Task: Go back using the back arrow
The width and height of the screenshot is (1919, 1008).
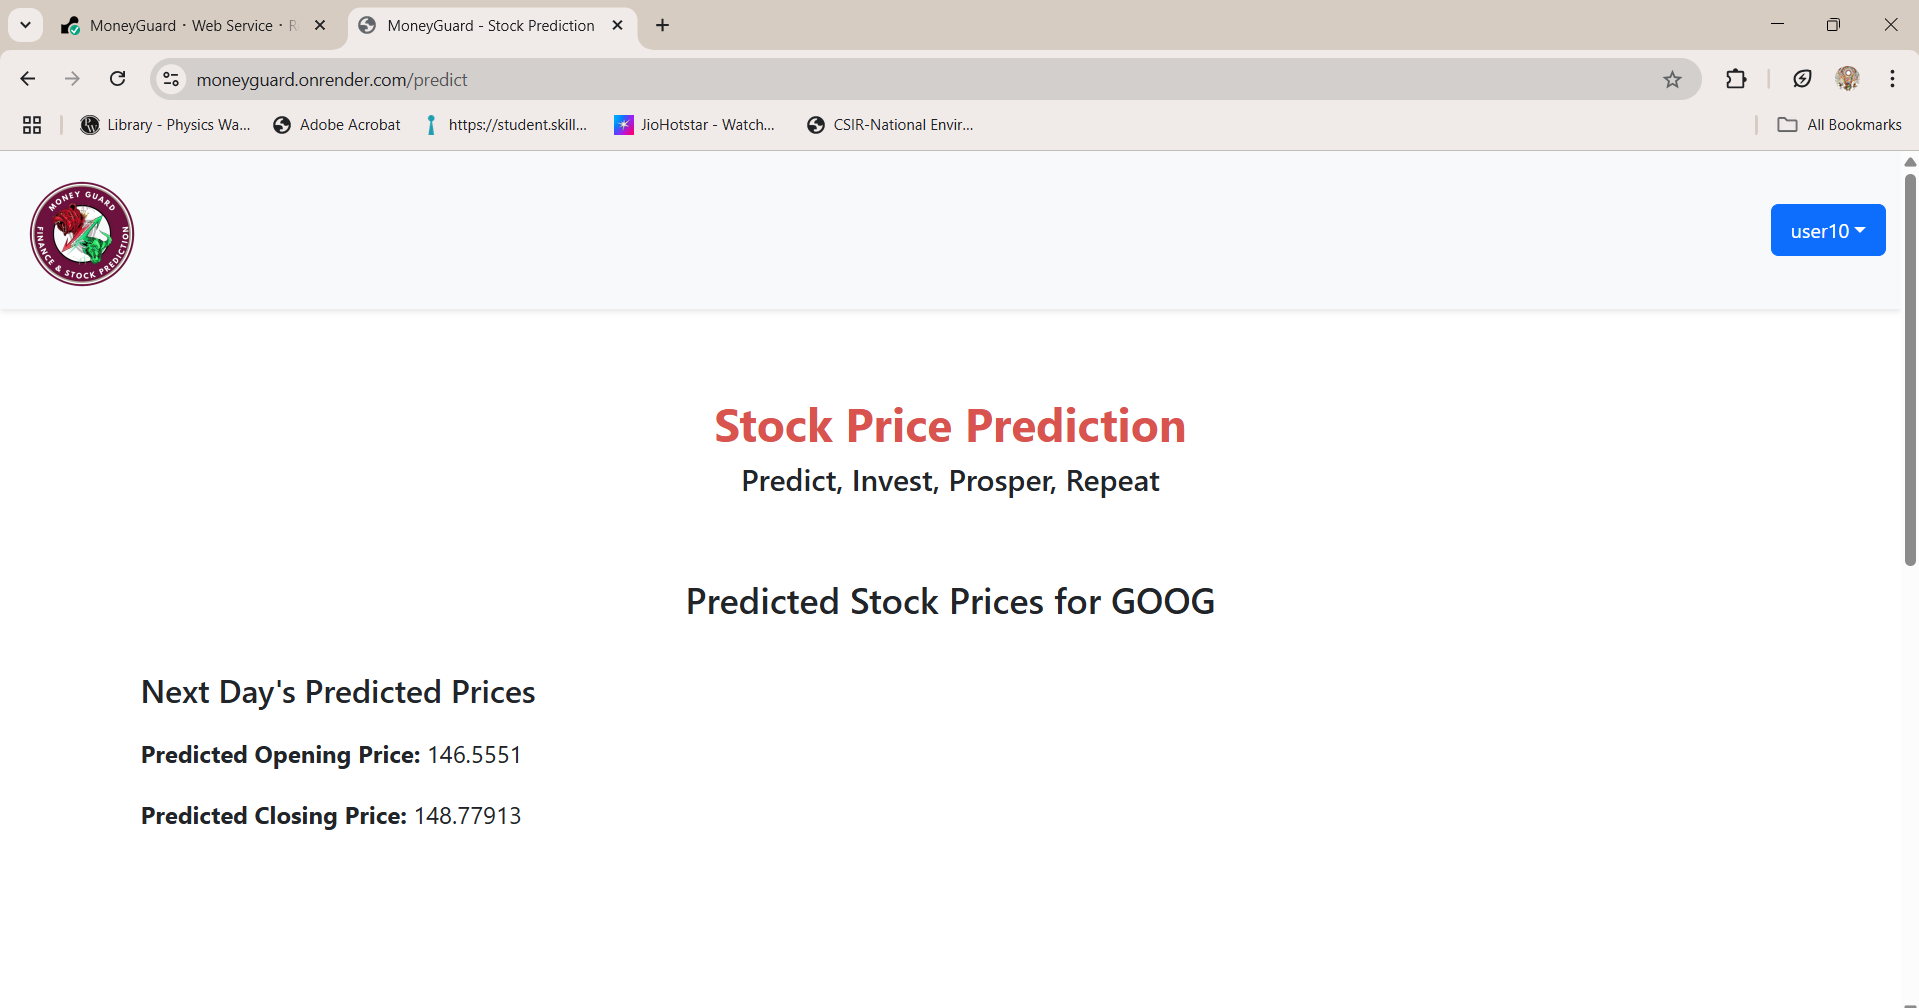Action: (x=28, y=79)
